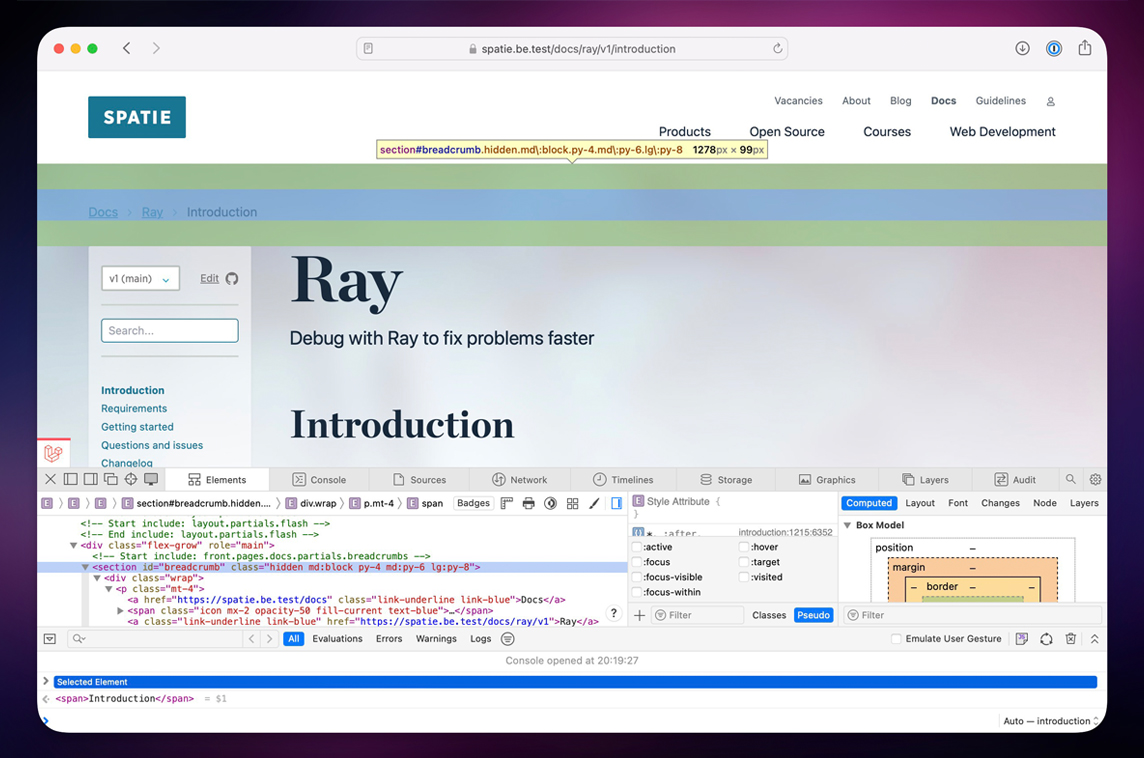Collapse the Box Model section
The height and width of the screenshot is (758, 1144).
pos(848,525)
